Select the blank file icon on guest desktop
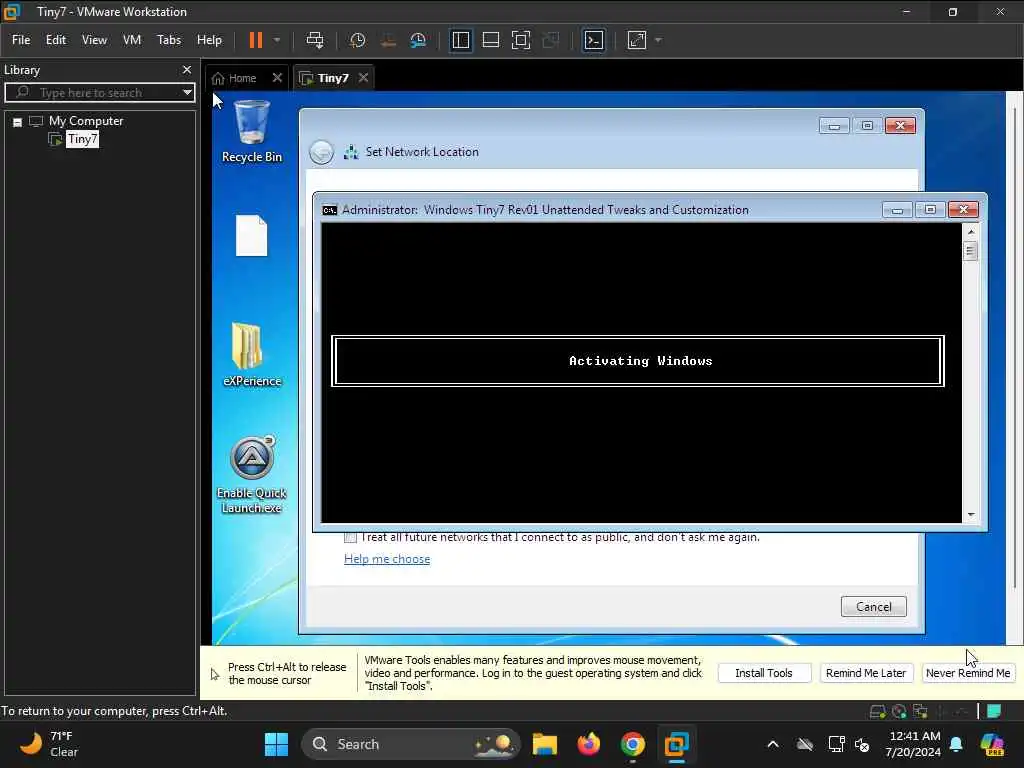The height and width of the screenshot is (768, 1024). 251,235
